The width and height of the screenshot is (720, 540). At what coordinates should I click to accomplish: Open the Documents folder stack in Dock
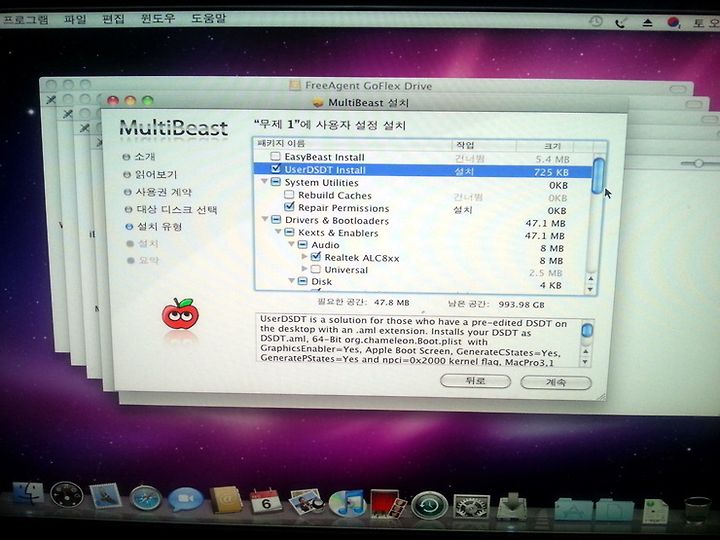[x=615, y=510]
